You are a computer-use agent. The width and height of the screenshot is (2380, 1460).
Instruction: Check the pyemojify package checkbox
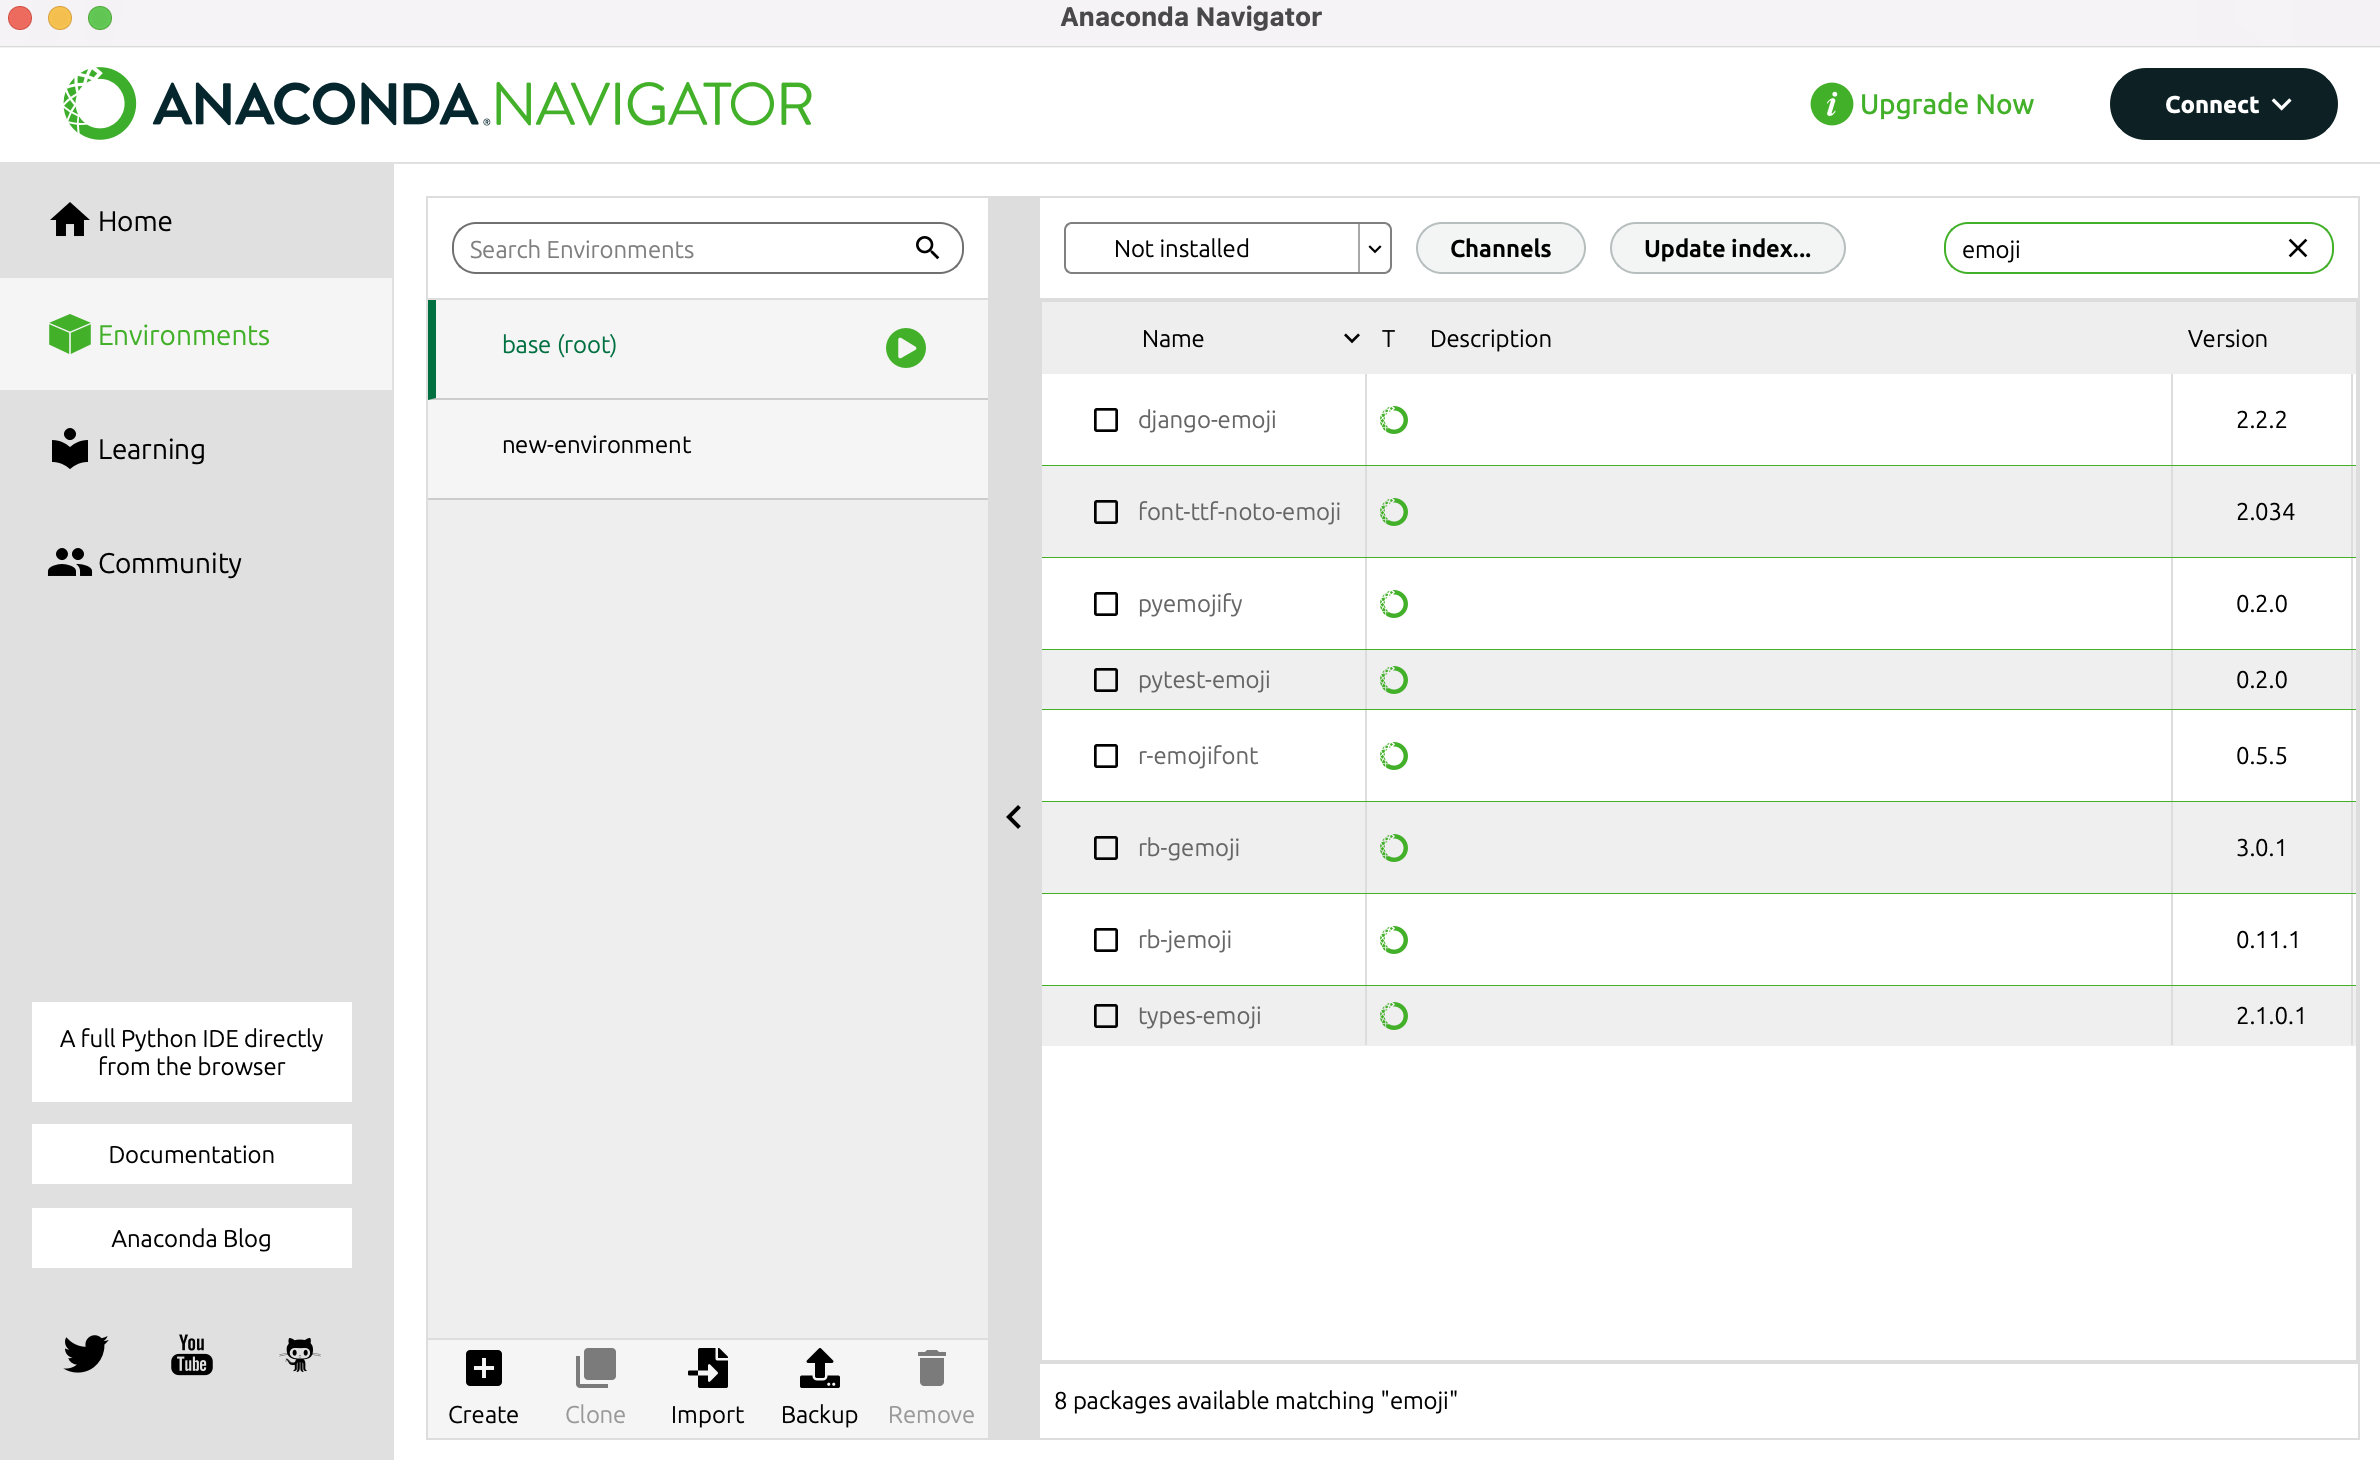pos(1106,604)
